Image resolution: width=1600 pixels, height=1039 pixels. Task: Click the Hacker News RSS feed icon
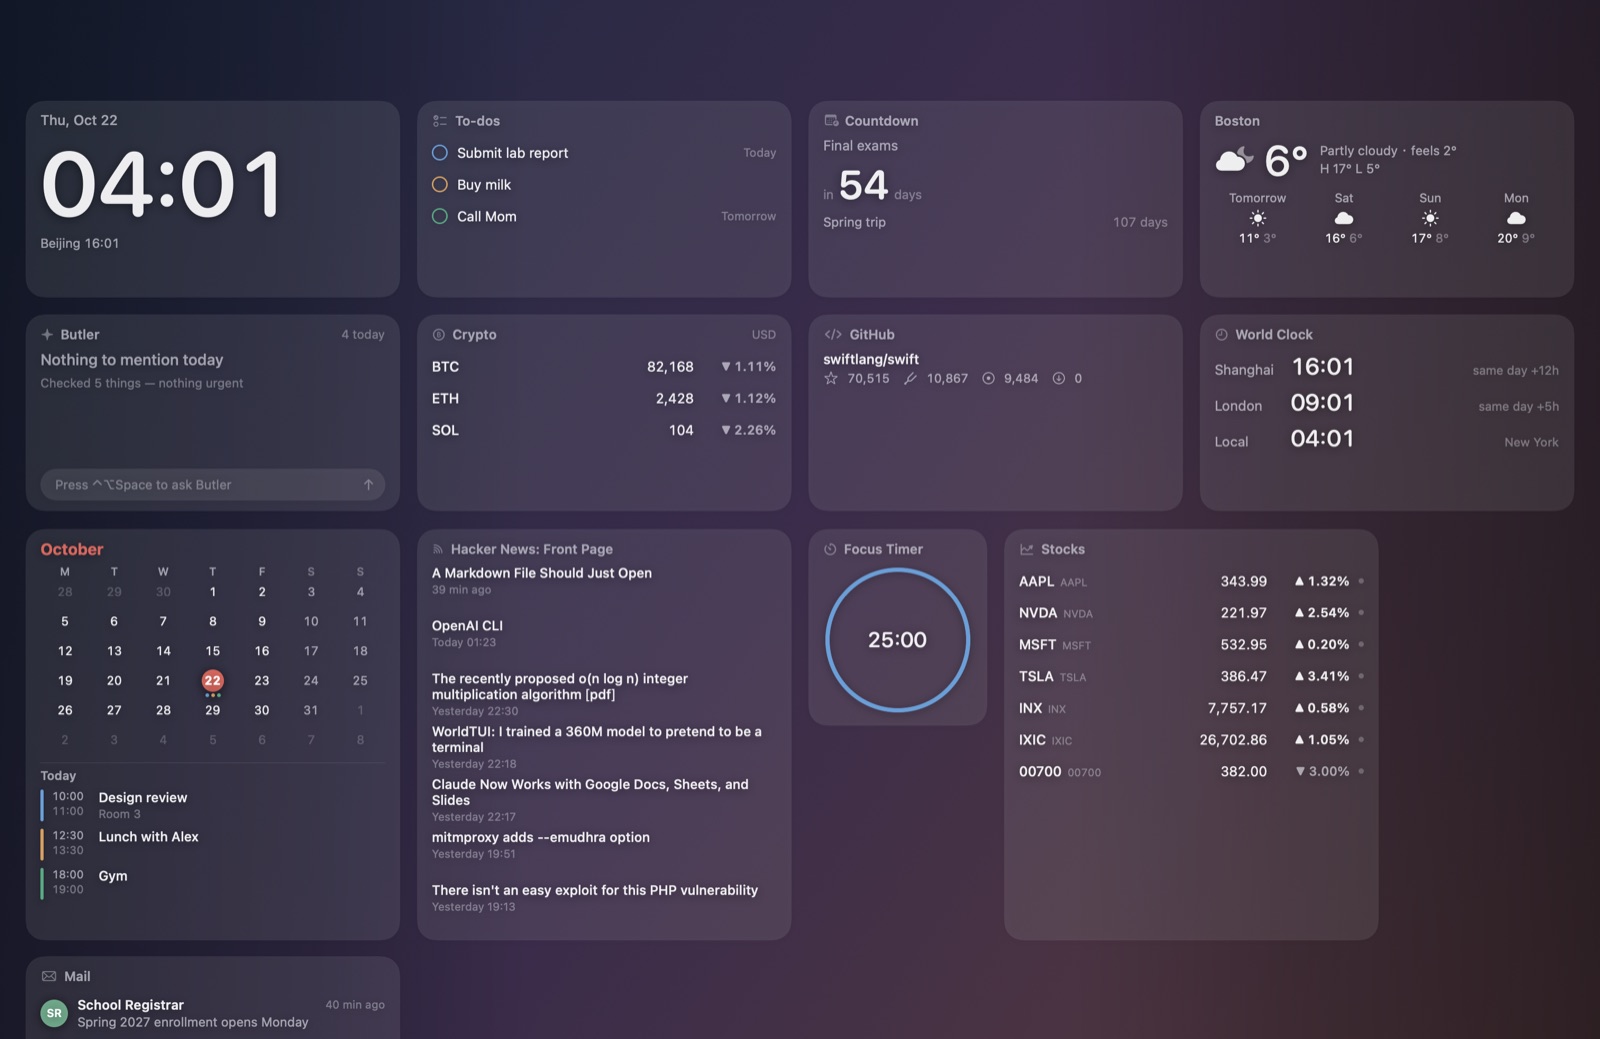[x=438, y=550]
